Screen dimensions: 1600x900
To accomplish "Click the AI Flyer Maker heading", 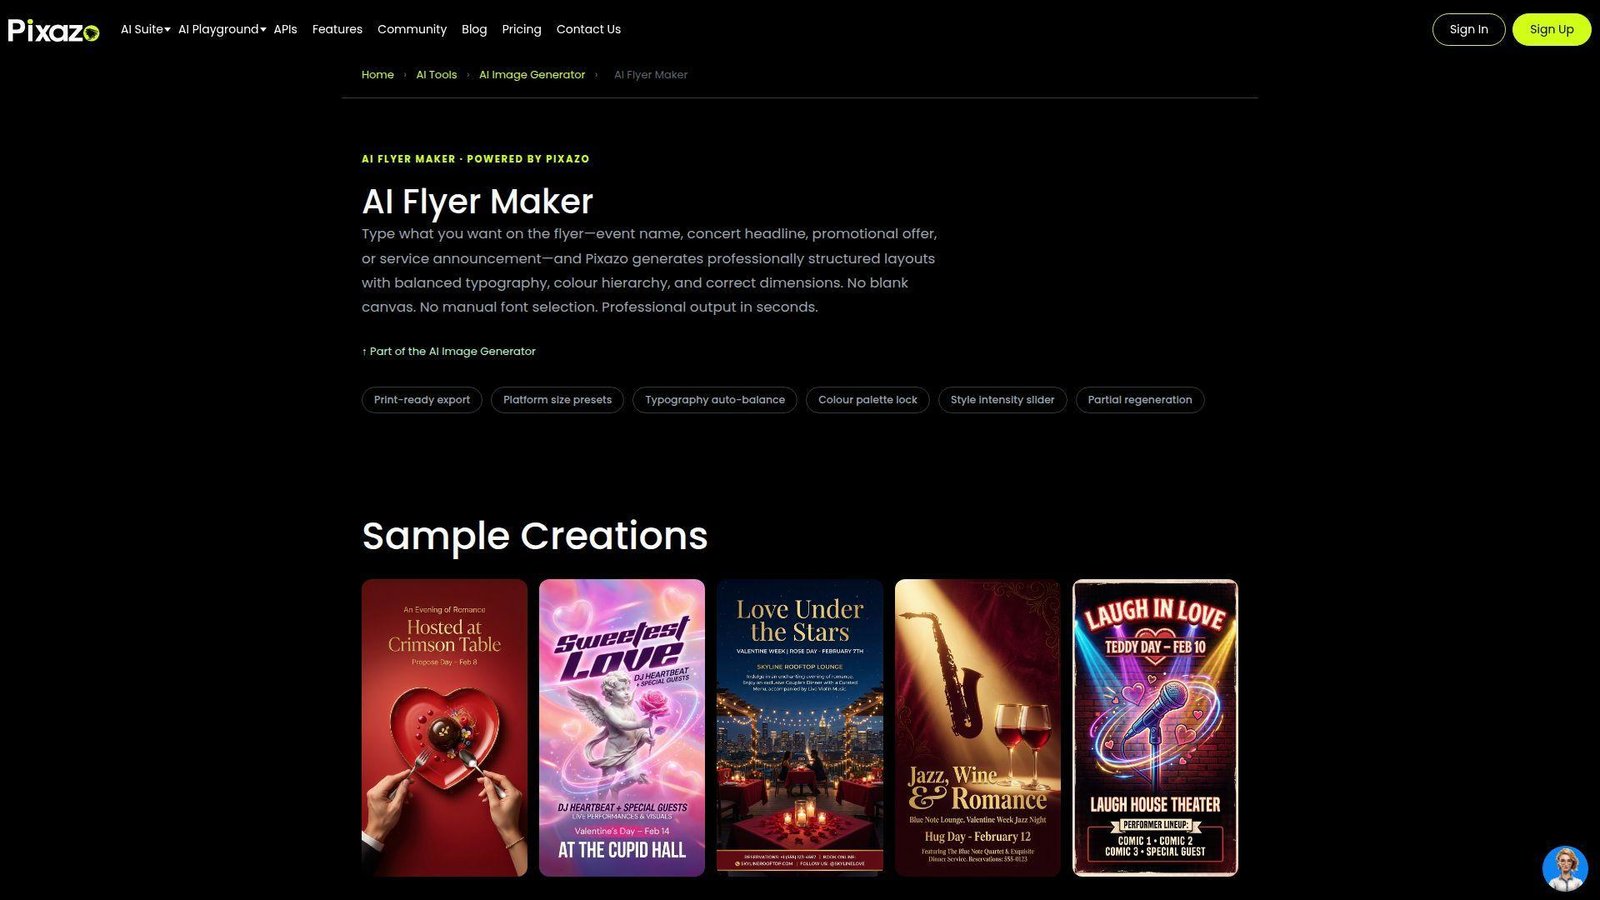I will [x=477, y=202].
